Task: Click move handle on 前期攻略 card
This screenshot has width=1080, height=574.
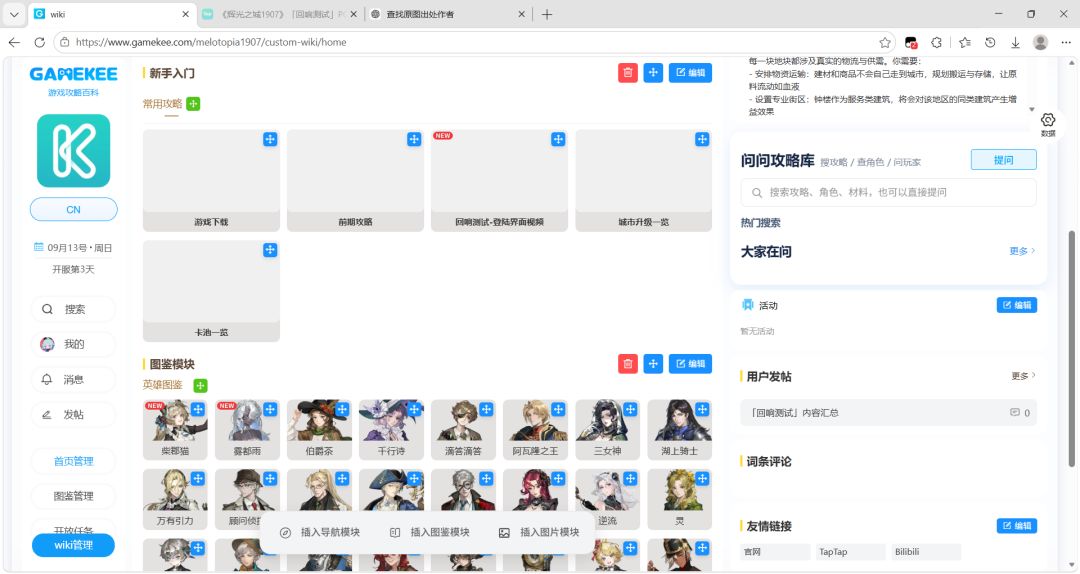Action: pos(414,139)
